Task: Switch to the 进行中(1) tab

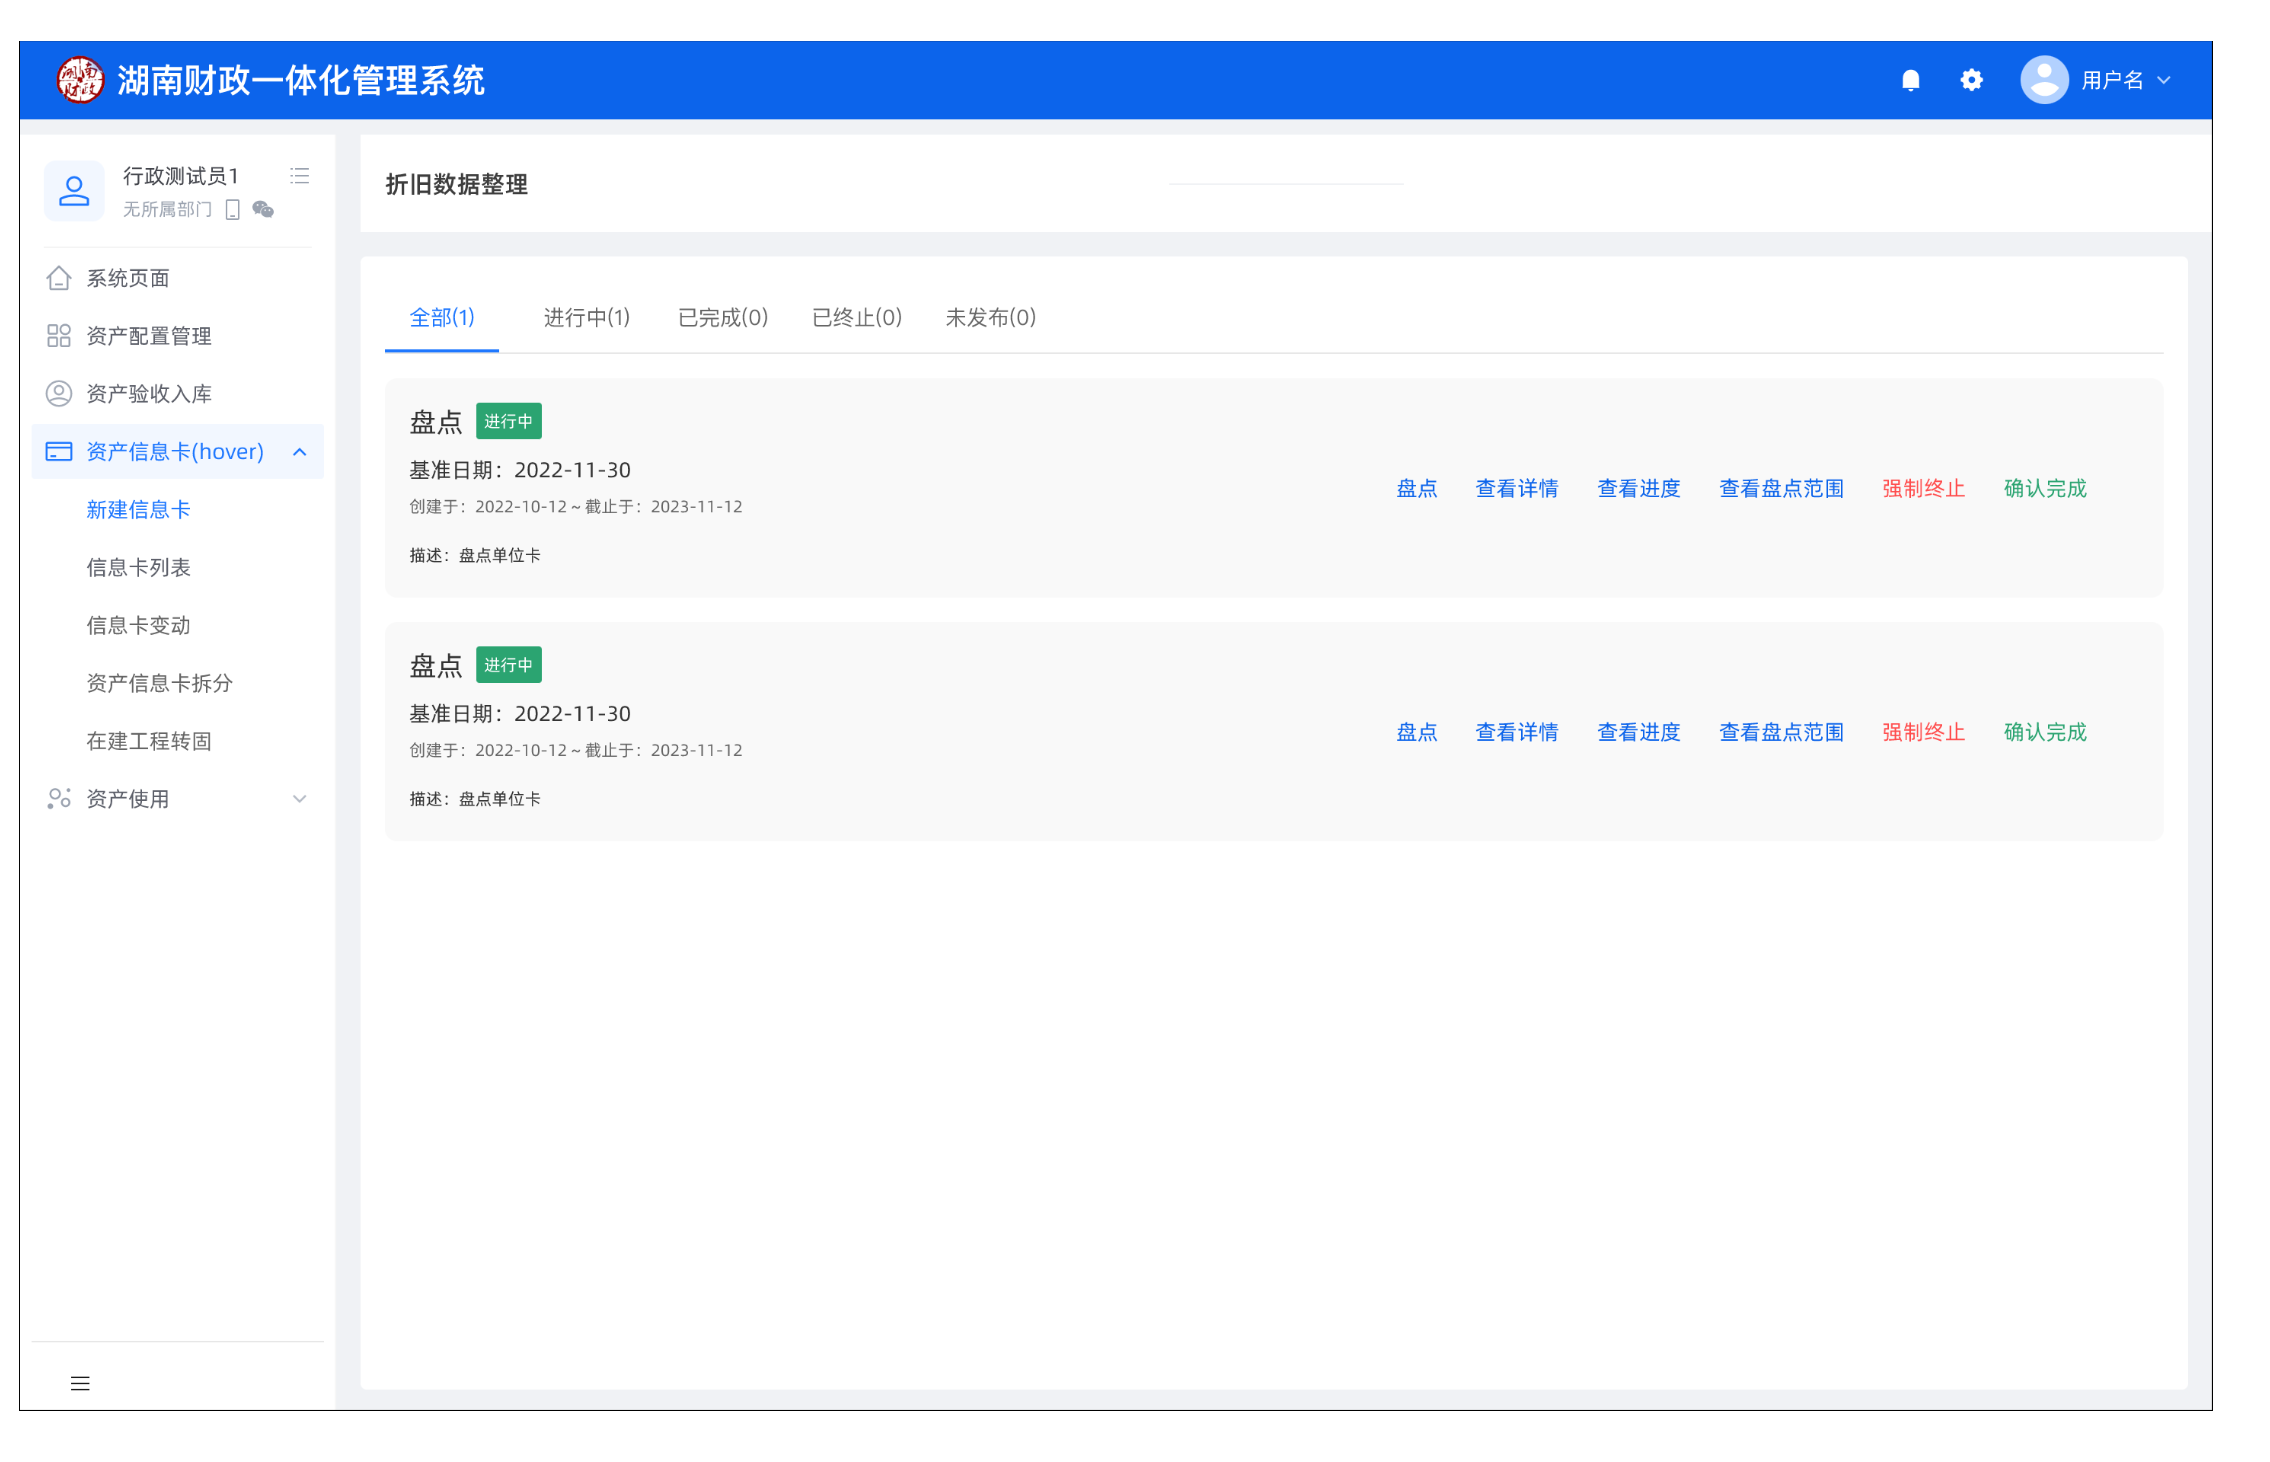Action: (586, 318)
